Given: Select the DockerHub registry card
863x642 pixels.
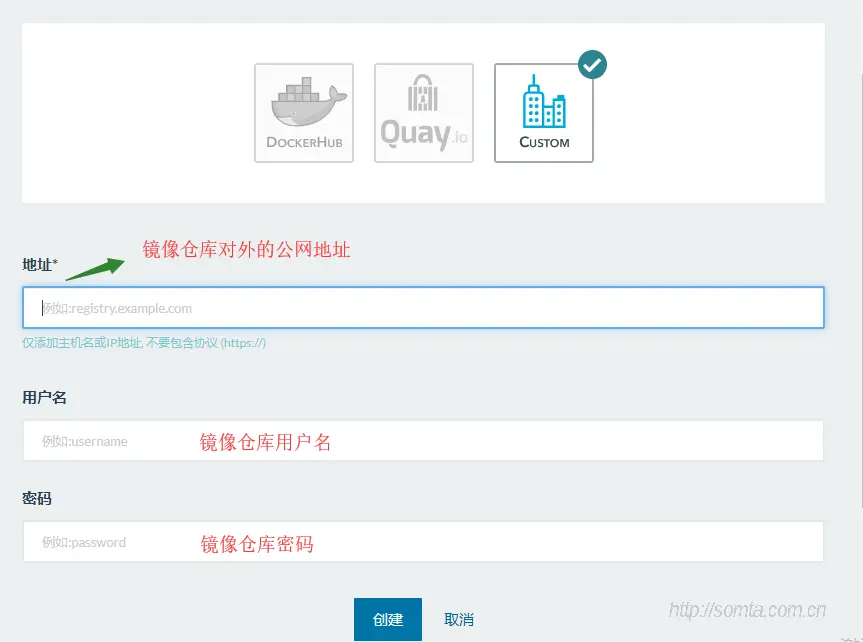Looking at the screenshot, I should pos(304,113).
